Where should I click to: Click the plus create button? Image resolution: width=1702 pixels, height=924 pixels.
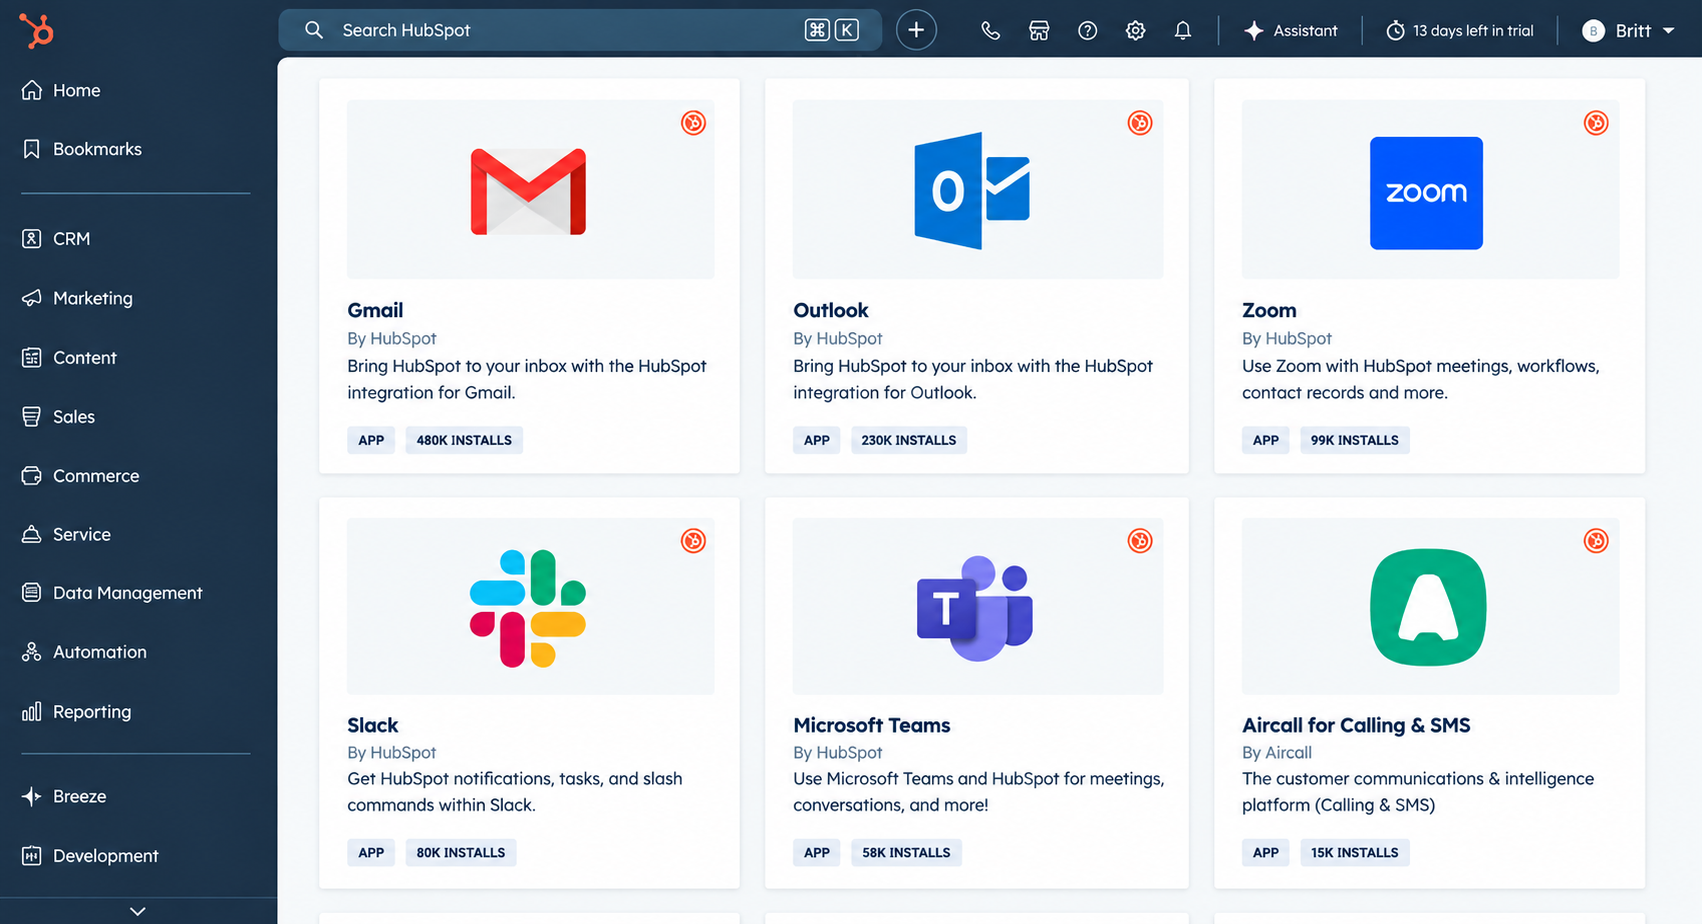click(916, 30)
